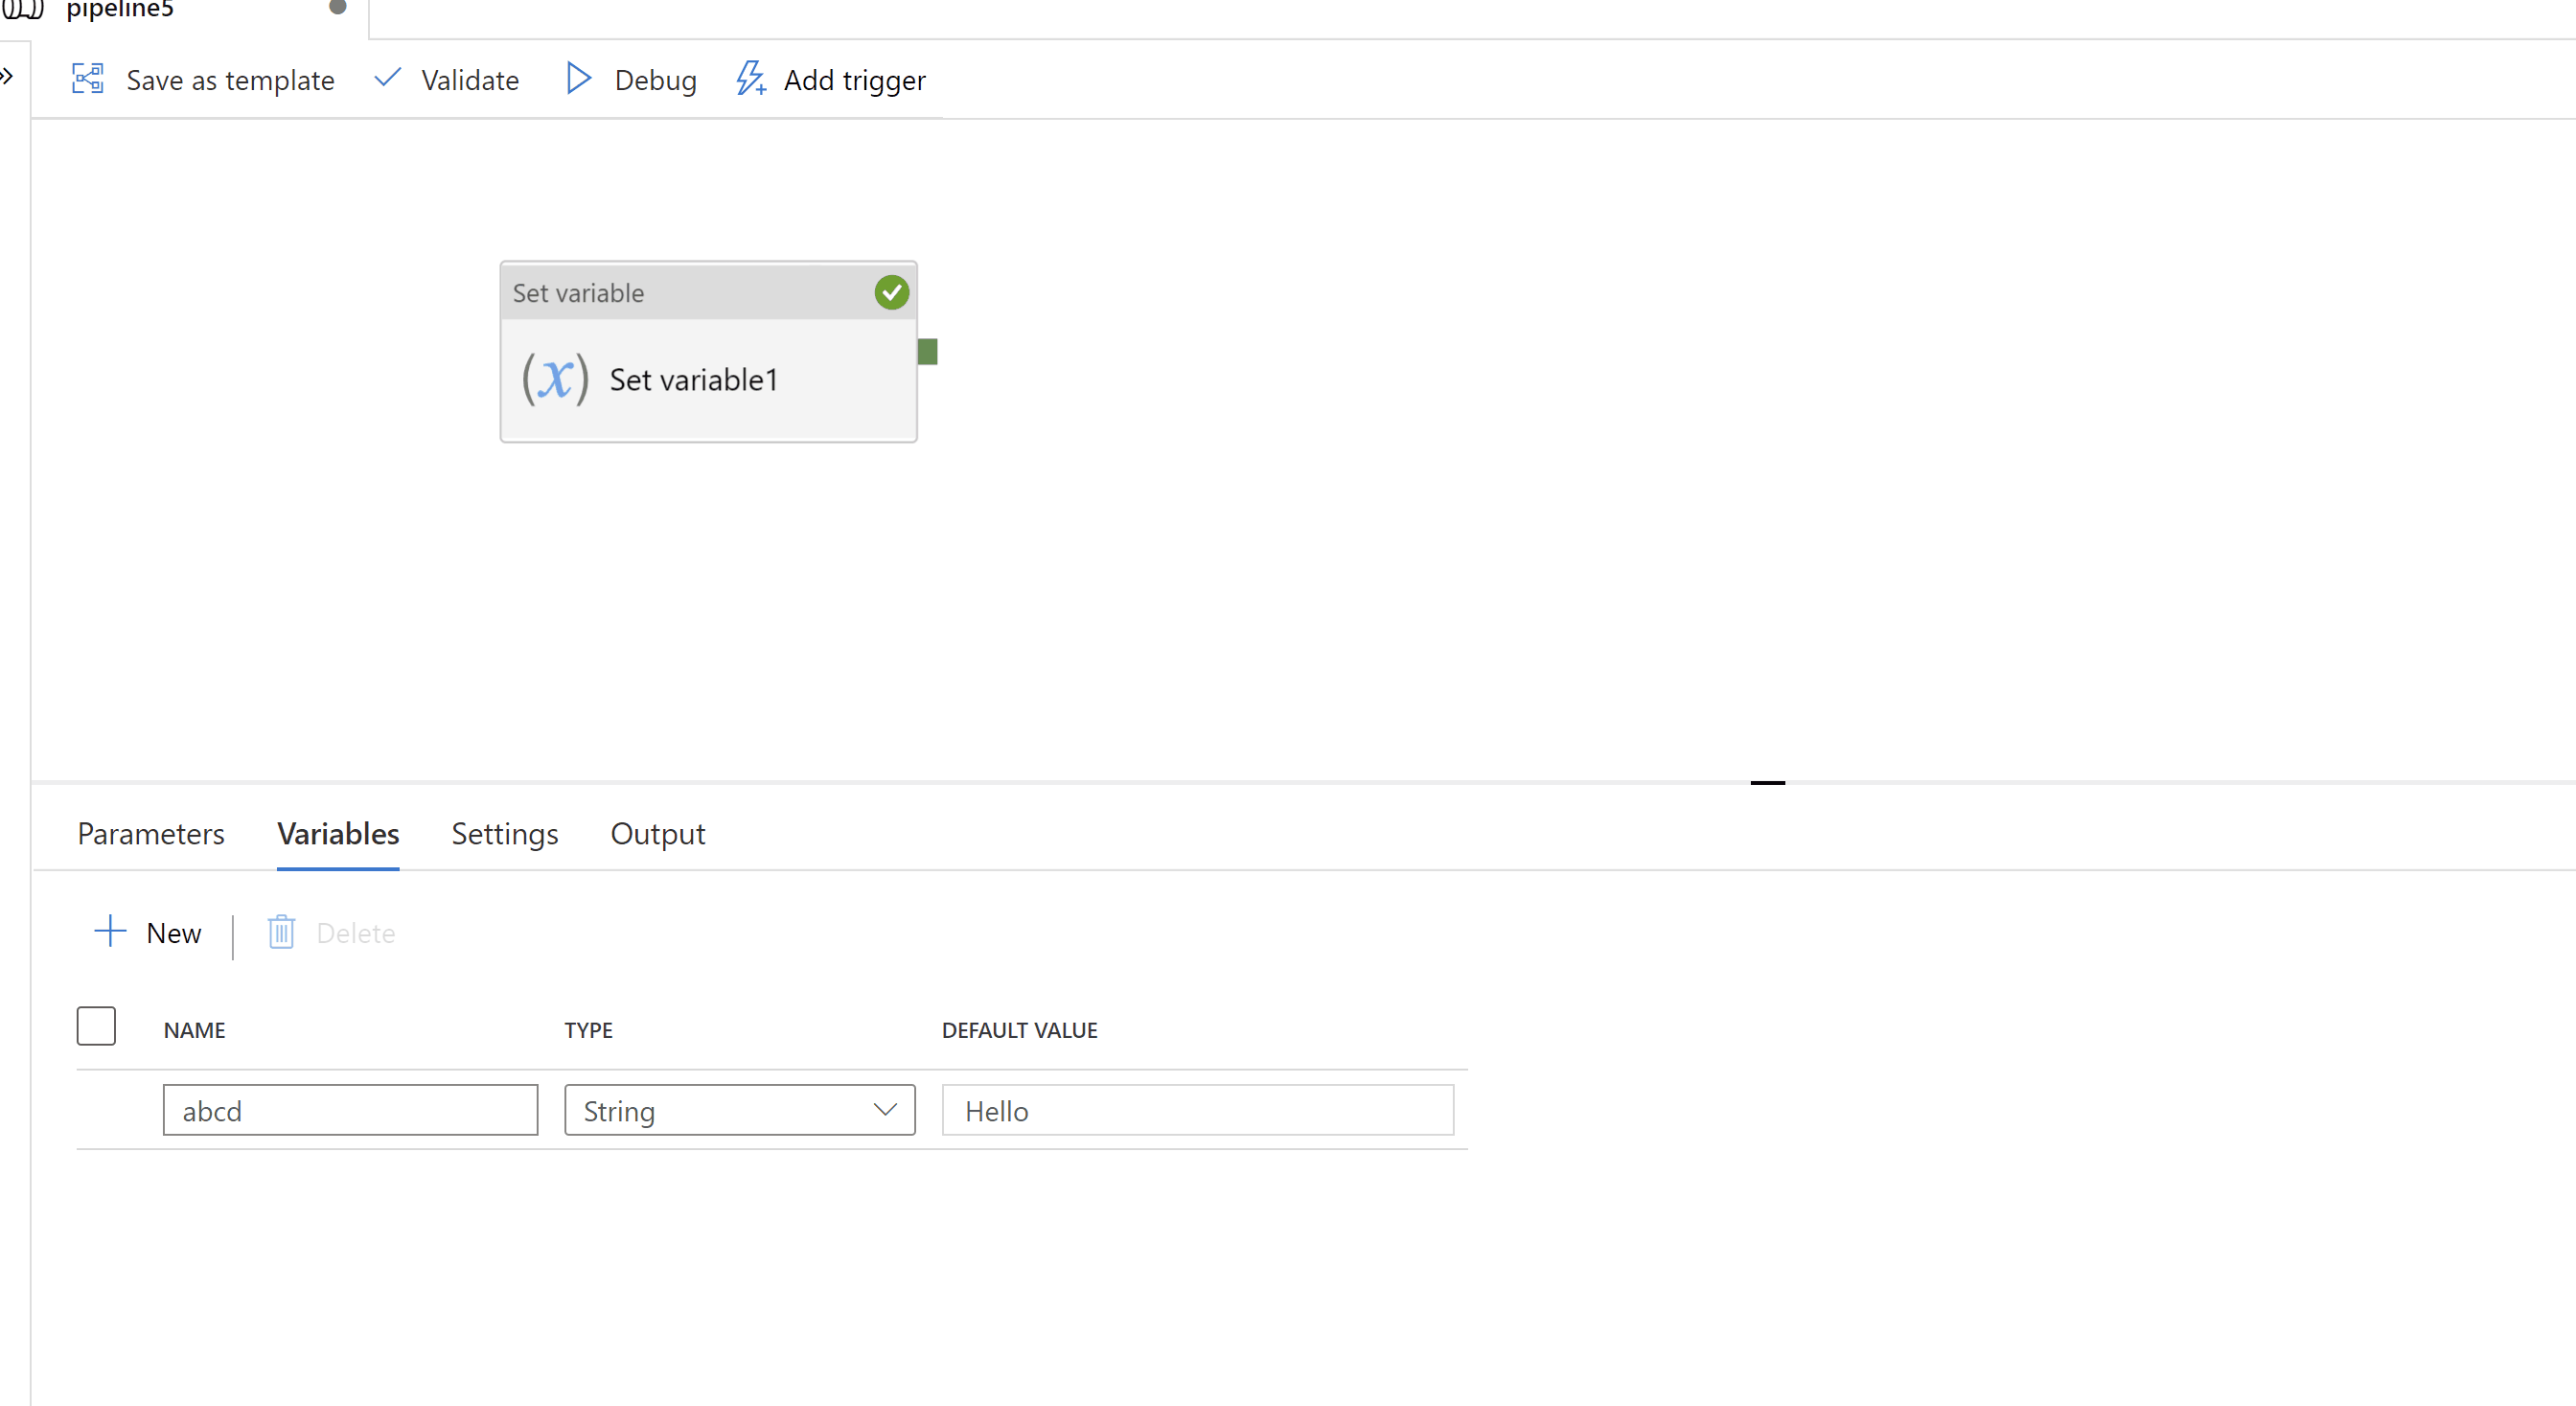Click the New button to add variable
Screen dimensions: 2576x1406
pos(150,932)
